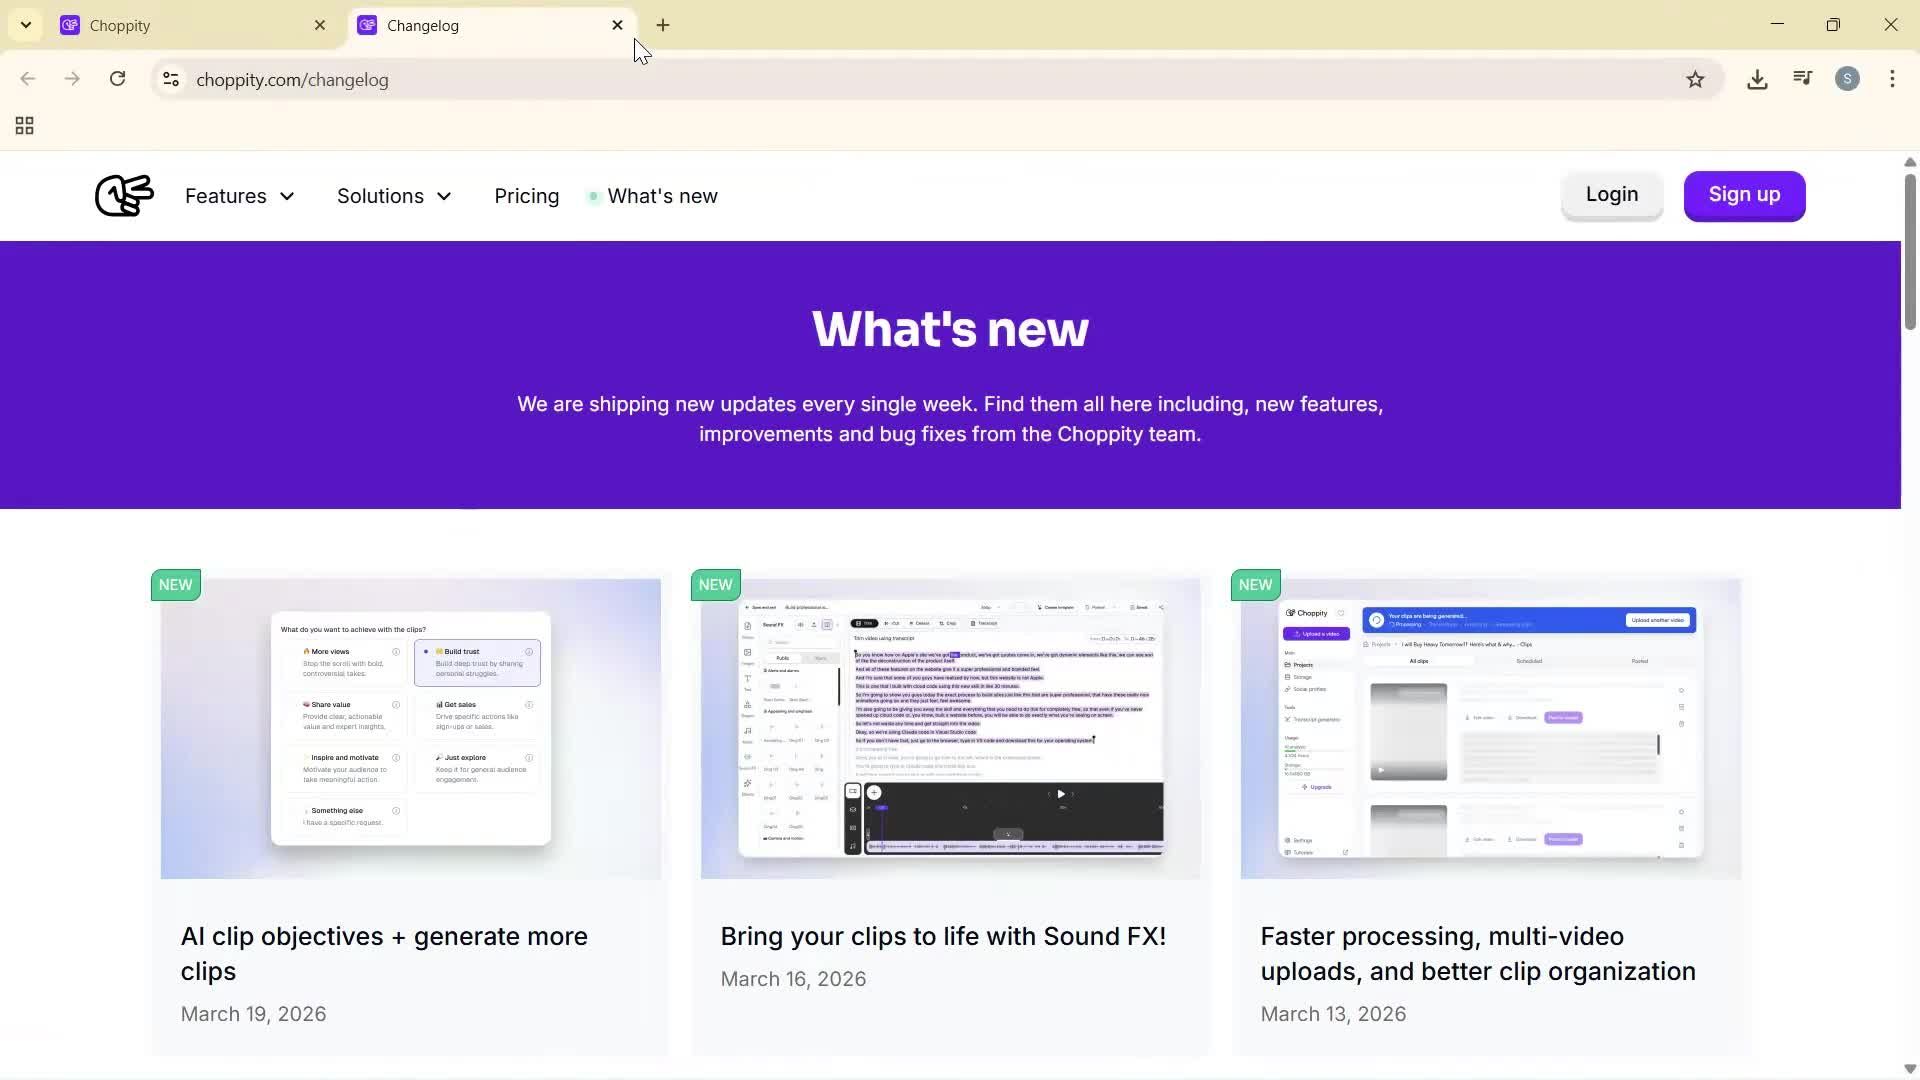This screenshot has width=1920, height=1080.
Task: Select Pricing in the navigation menu
Action: pos(526,196)
